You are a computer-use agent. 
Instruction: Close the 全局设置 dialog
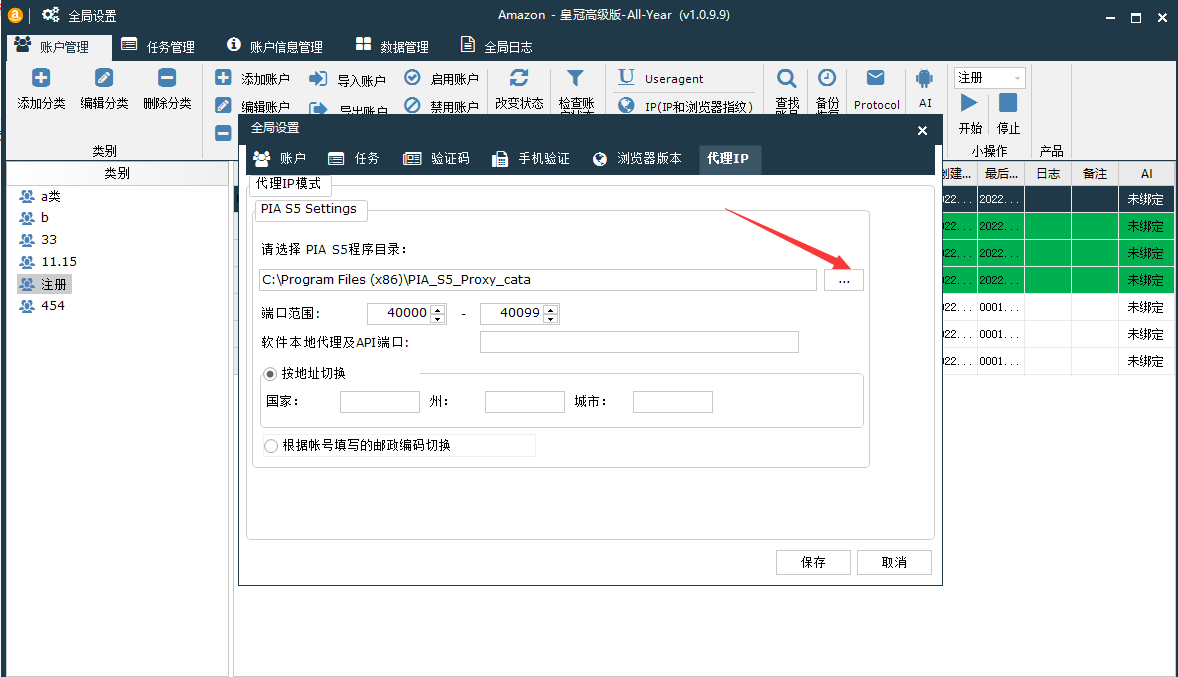923,131
